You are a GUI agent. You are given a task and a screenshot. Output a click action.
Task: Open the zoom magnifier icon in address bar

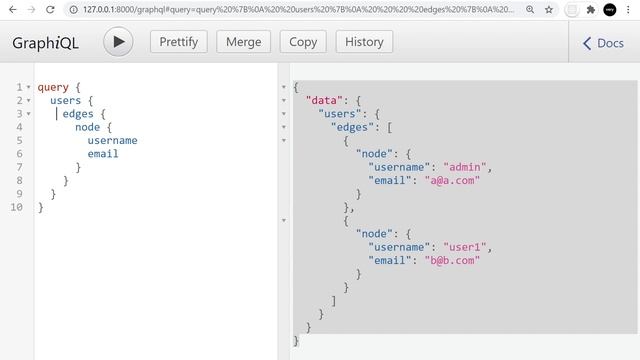(530, 9)
